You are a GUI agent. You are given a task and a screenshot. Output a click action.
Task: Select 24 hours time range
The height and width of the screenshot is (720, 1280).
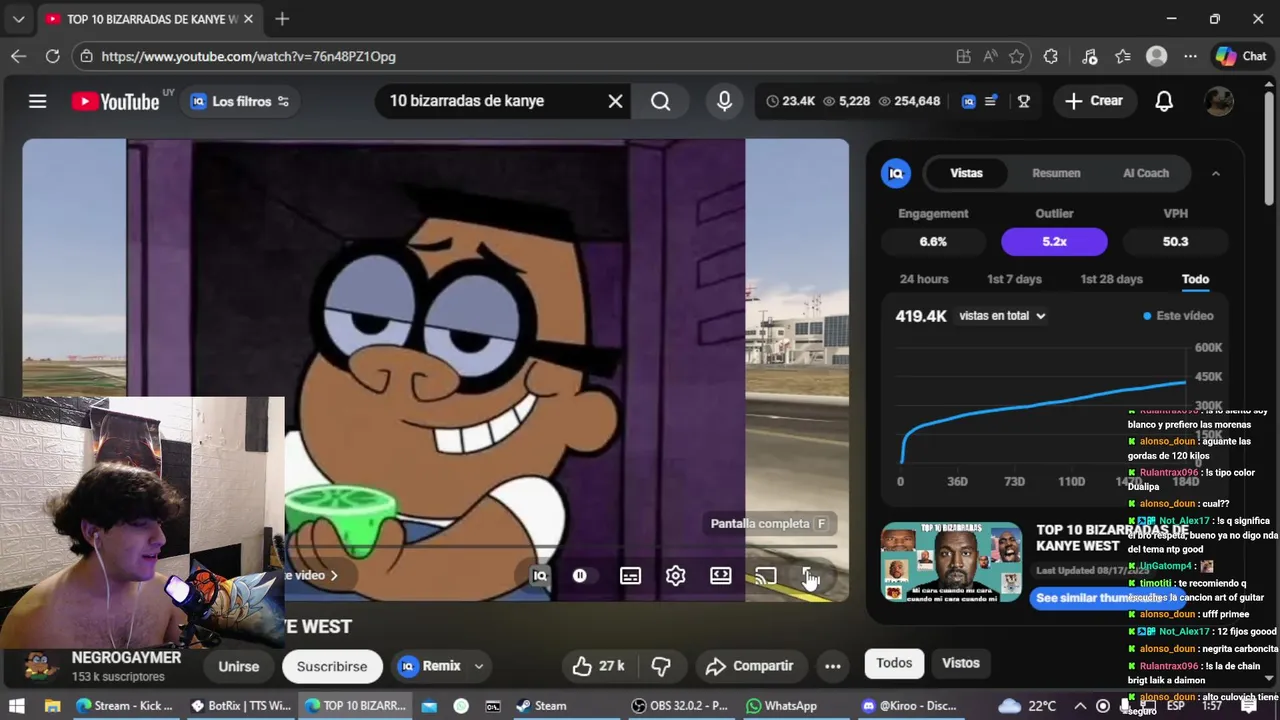point(924,279)
